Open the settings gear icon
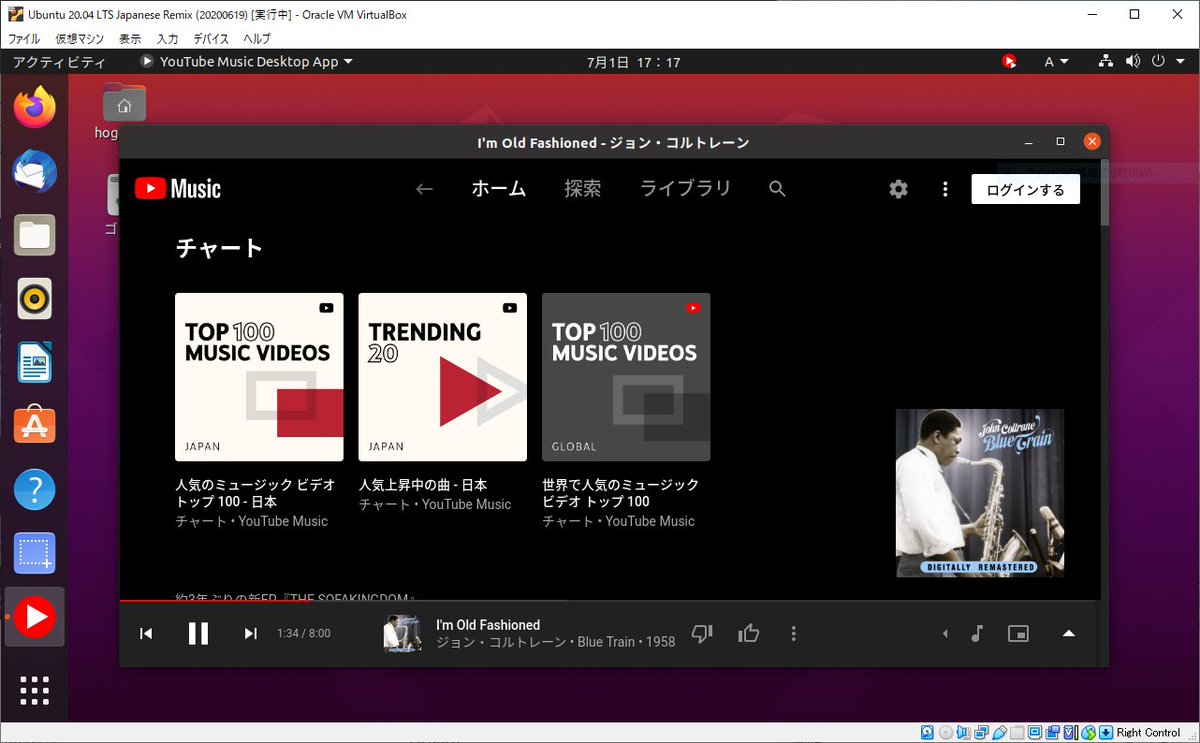The width and height of the screenshot is (1200, 743). coord(899,189)
